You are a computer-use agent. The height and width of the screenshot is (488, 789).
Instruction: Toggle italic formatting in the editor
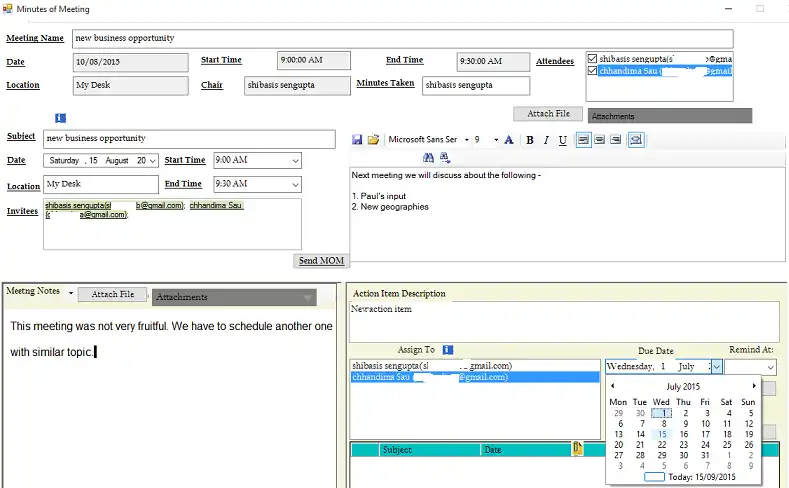tap(546, 140)
